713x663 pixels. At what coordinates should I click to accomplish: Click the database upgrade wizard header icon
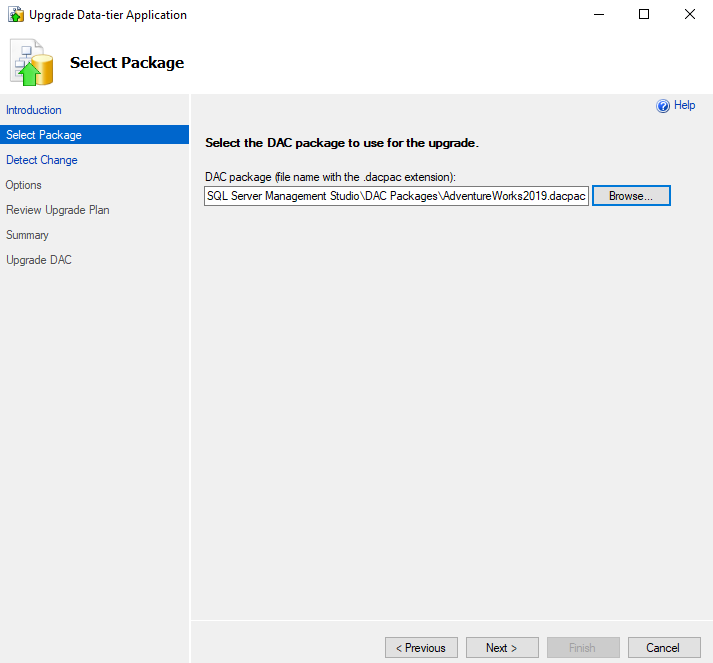tap(31, 63)
